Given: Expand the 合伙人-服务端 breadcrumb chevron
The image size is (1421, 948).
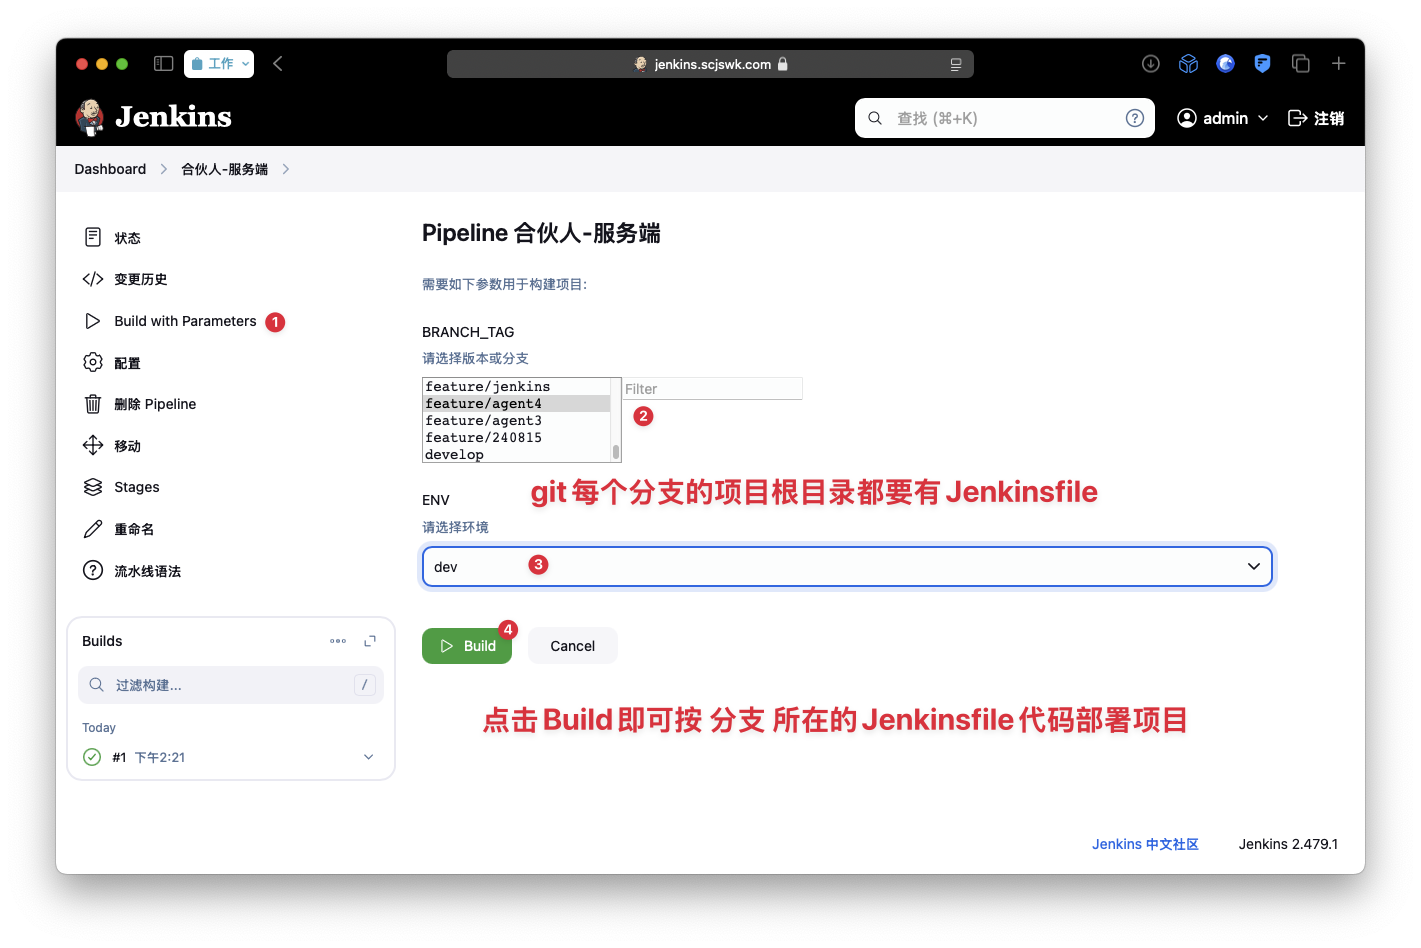Looking at the screenshot, I should [x=286, y=169].
